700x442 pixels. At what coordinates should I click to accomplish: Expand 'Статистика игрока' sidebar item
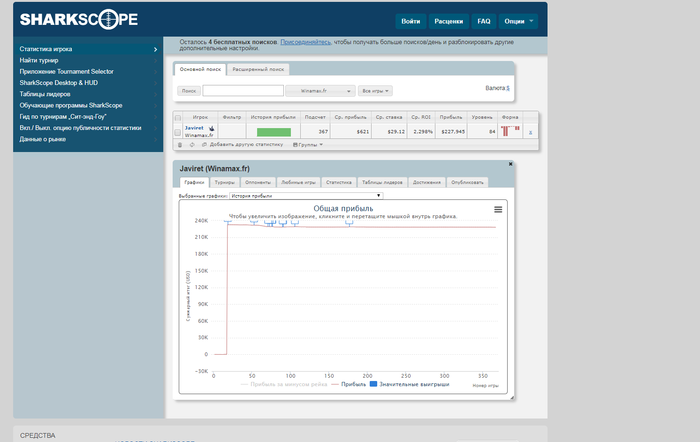point(88,49)
